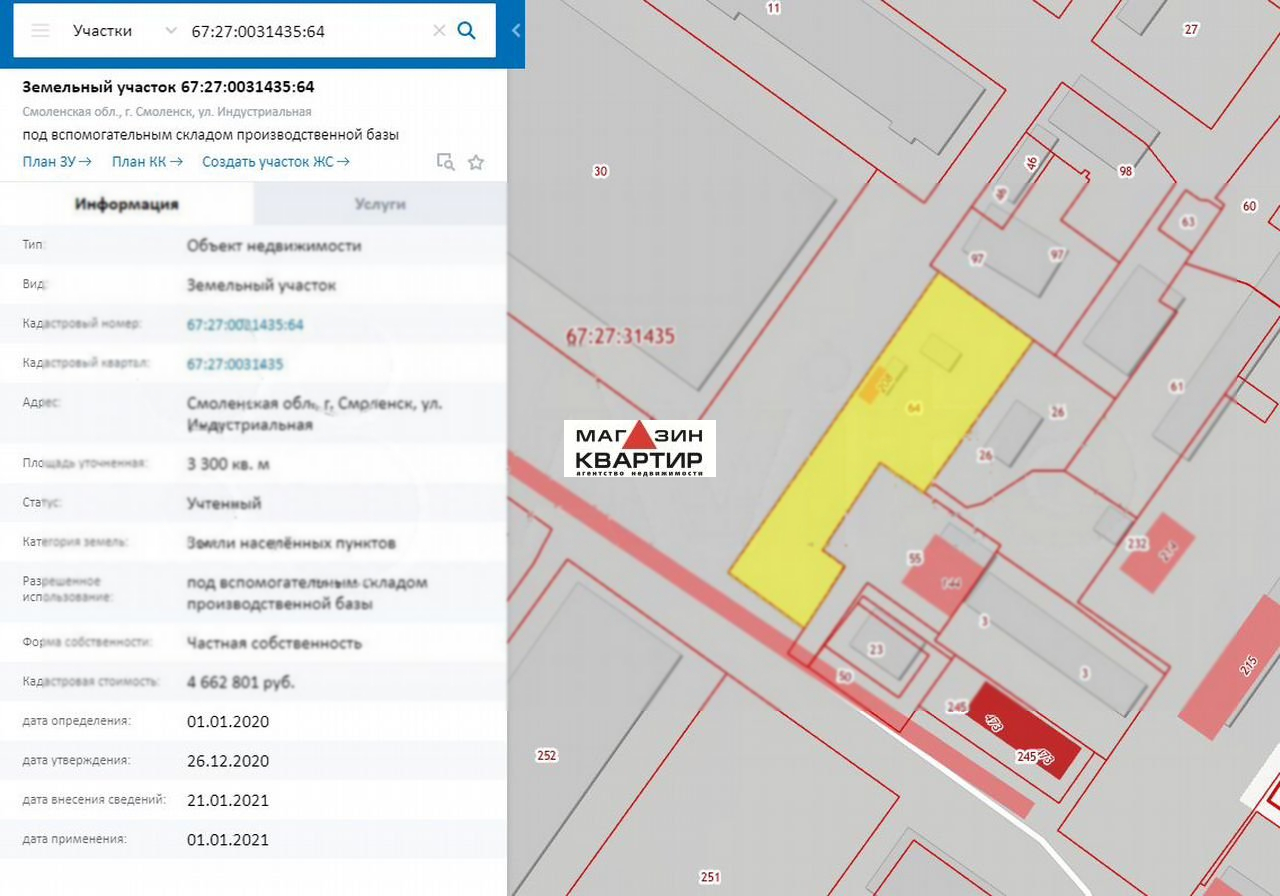Open the План КК link
This screenshot has width=1280, height=896.
pyautogui.click(x=147, y=161)
